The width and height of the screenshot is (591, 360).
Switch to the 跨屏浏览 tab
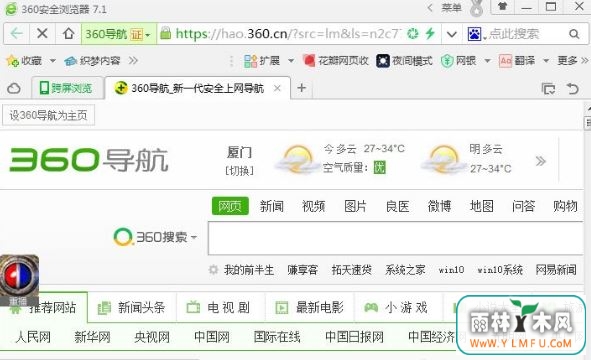(x=66, y=88)
